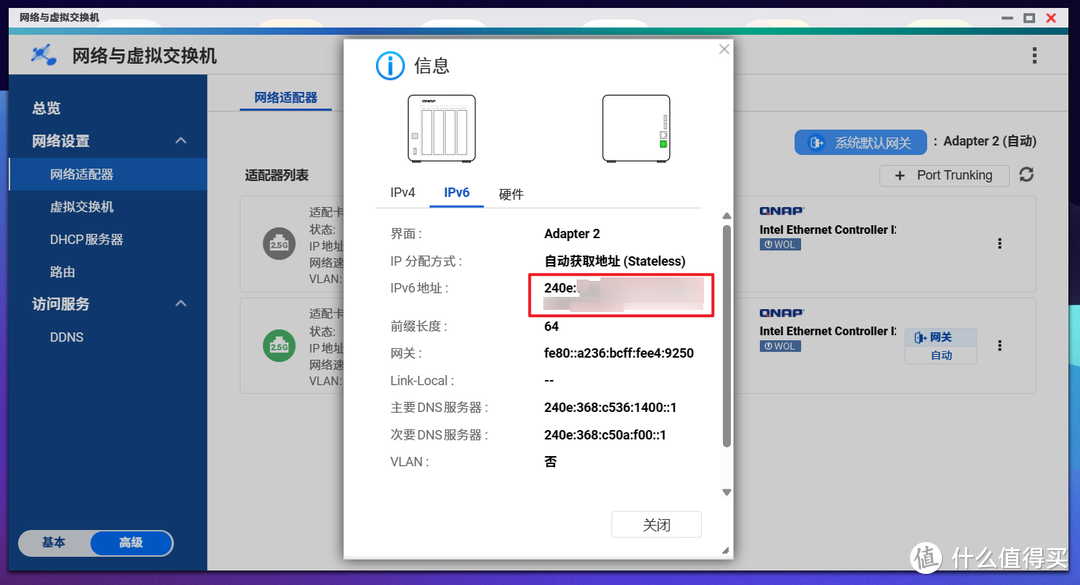Close the info dialog with the X
Viewport: 1080px width, 585px height.
tap(724, 49)
